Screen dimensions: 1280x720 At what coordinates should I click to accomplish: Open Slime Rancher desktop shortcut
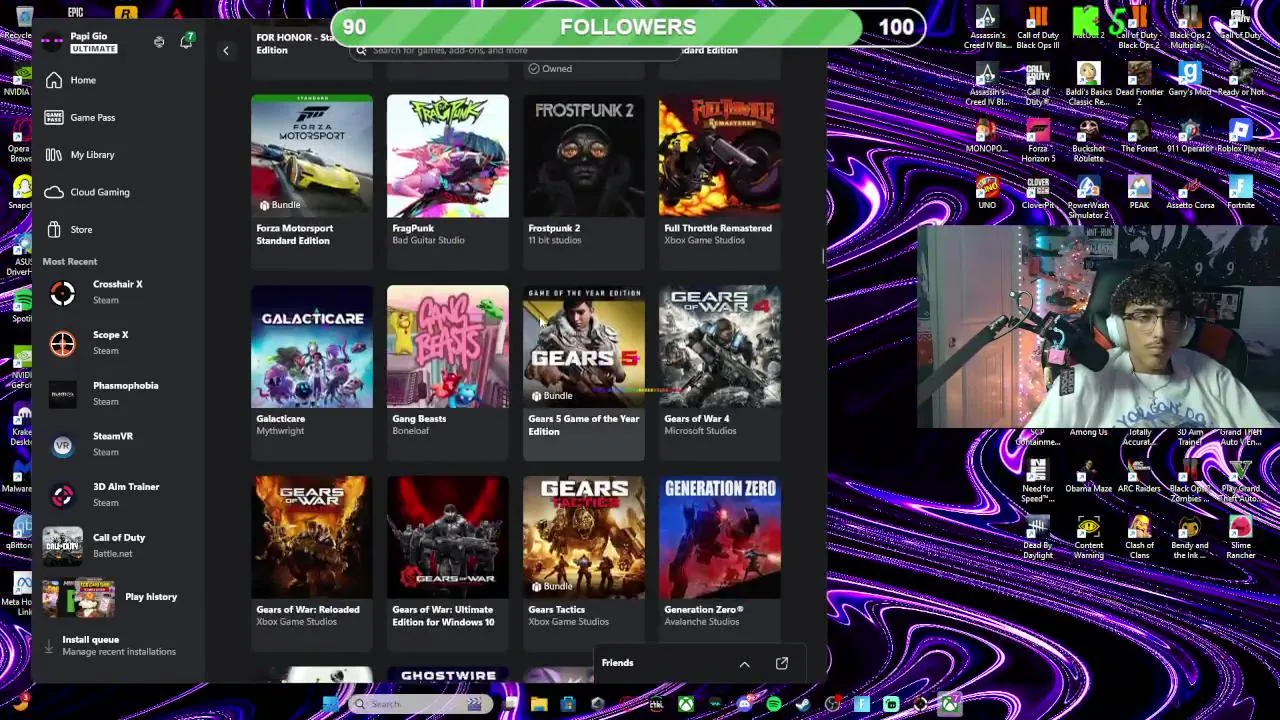[x=1240, y=537]
